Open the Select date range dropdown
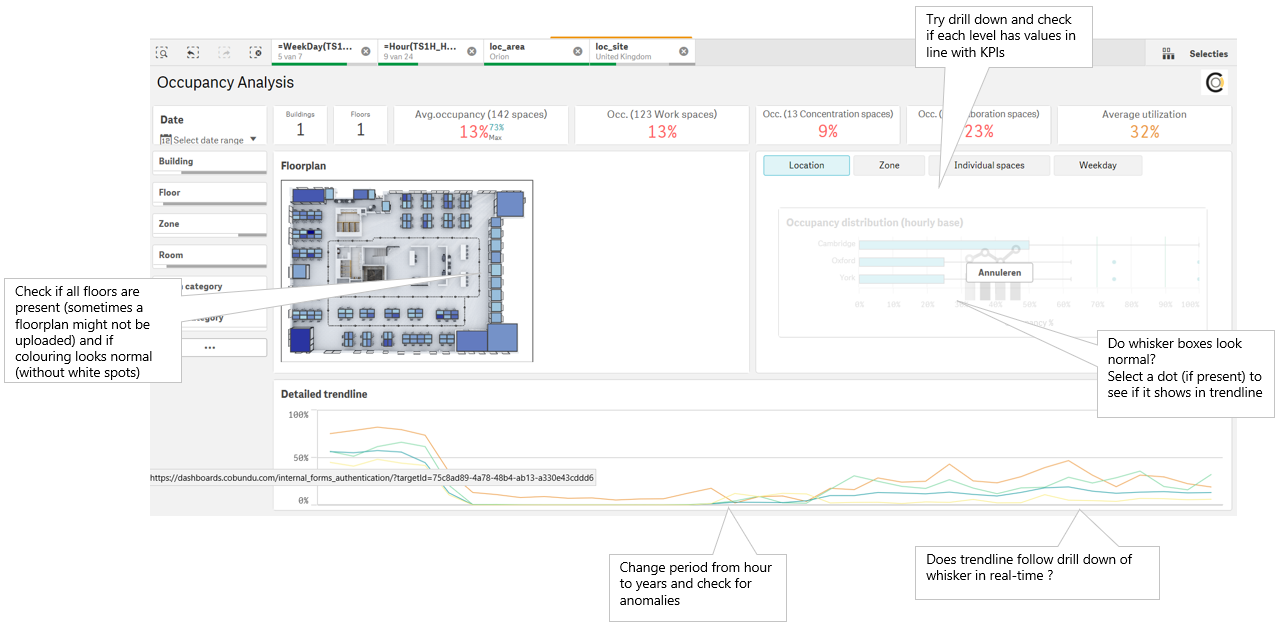The width and height of the screenshot is (1283, 627). tap(208, 140)
